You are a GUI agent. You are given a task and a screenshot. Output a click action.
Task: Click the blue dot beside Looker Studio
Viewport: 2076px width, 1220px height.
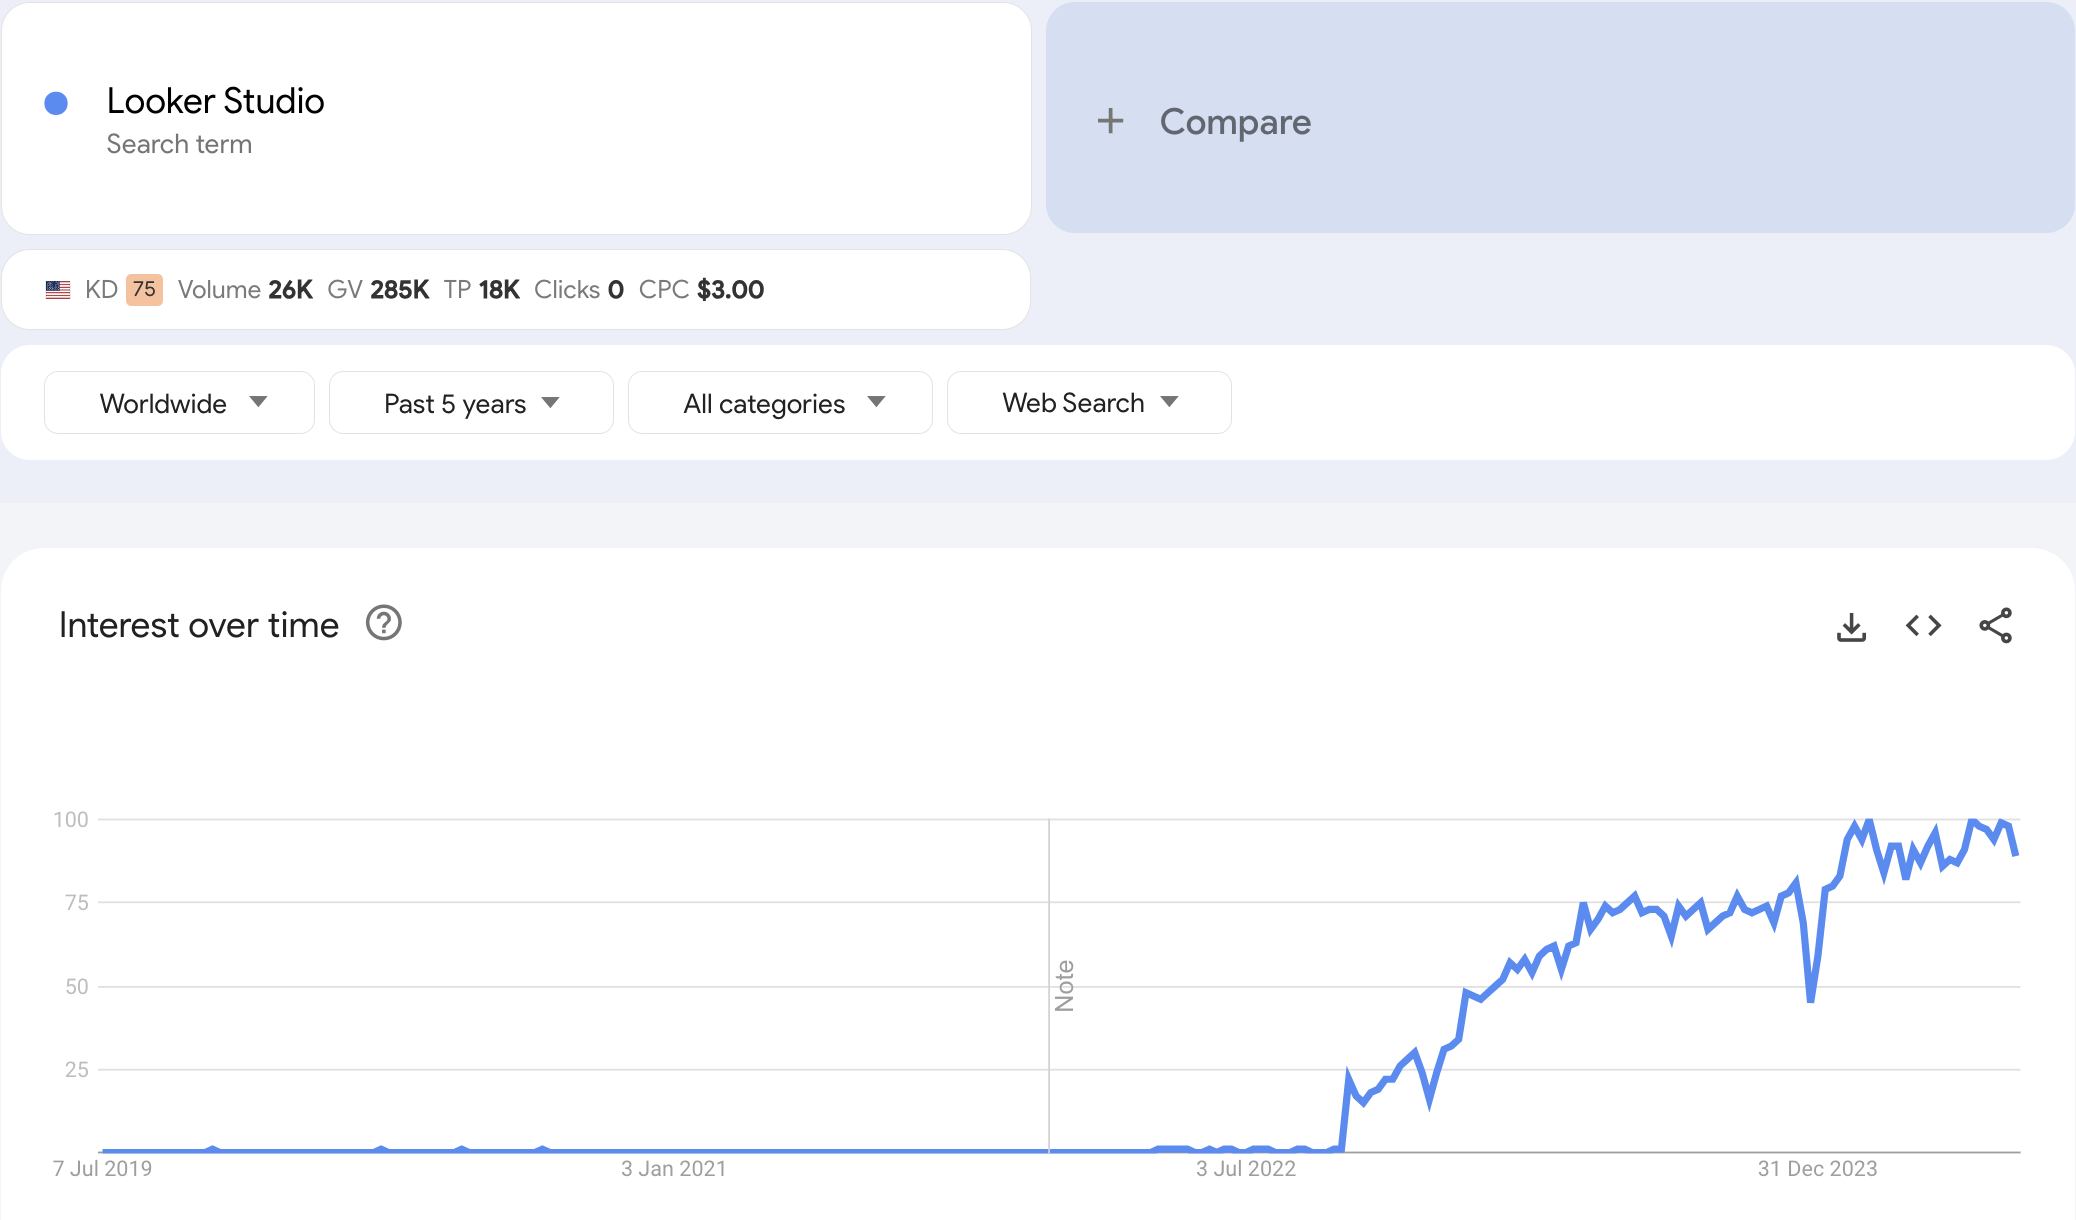(x=56, y=103)
